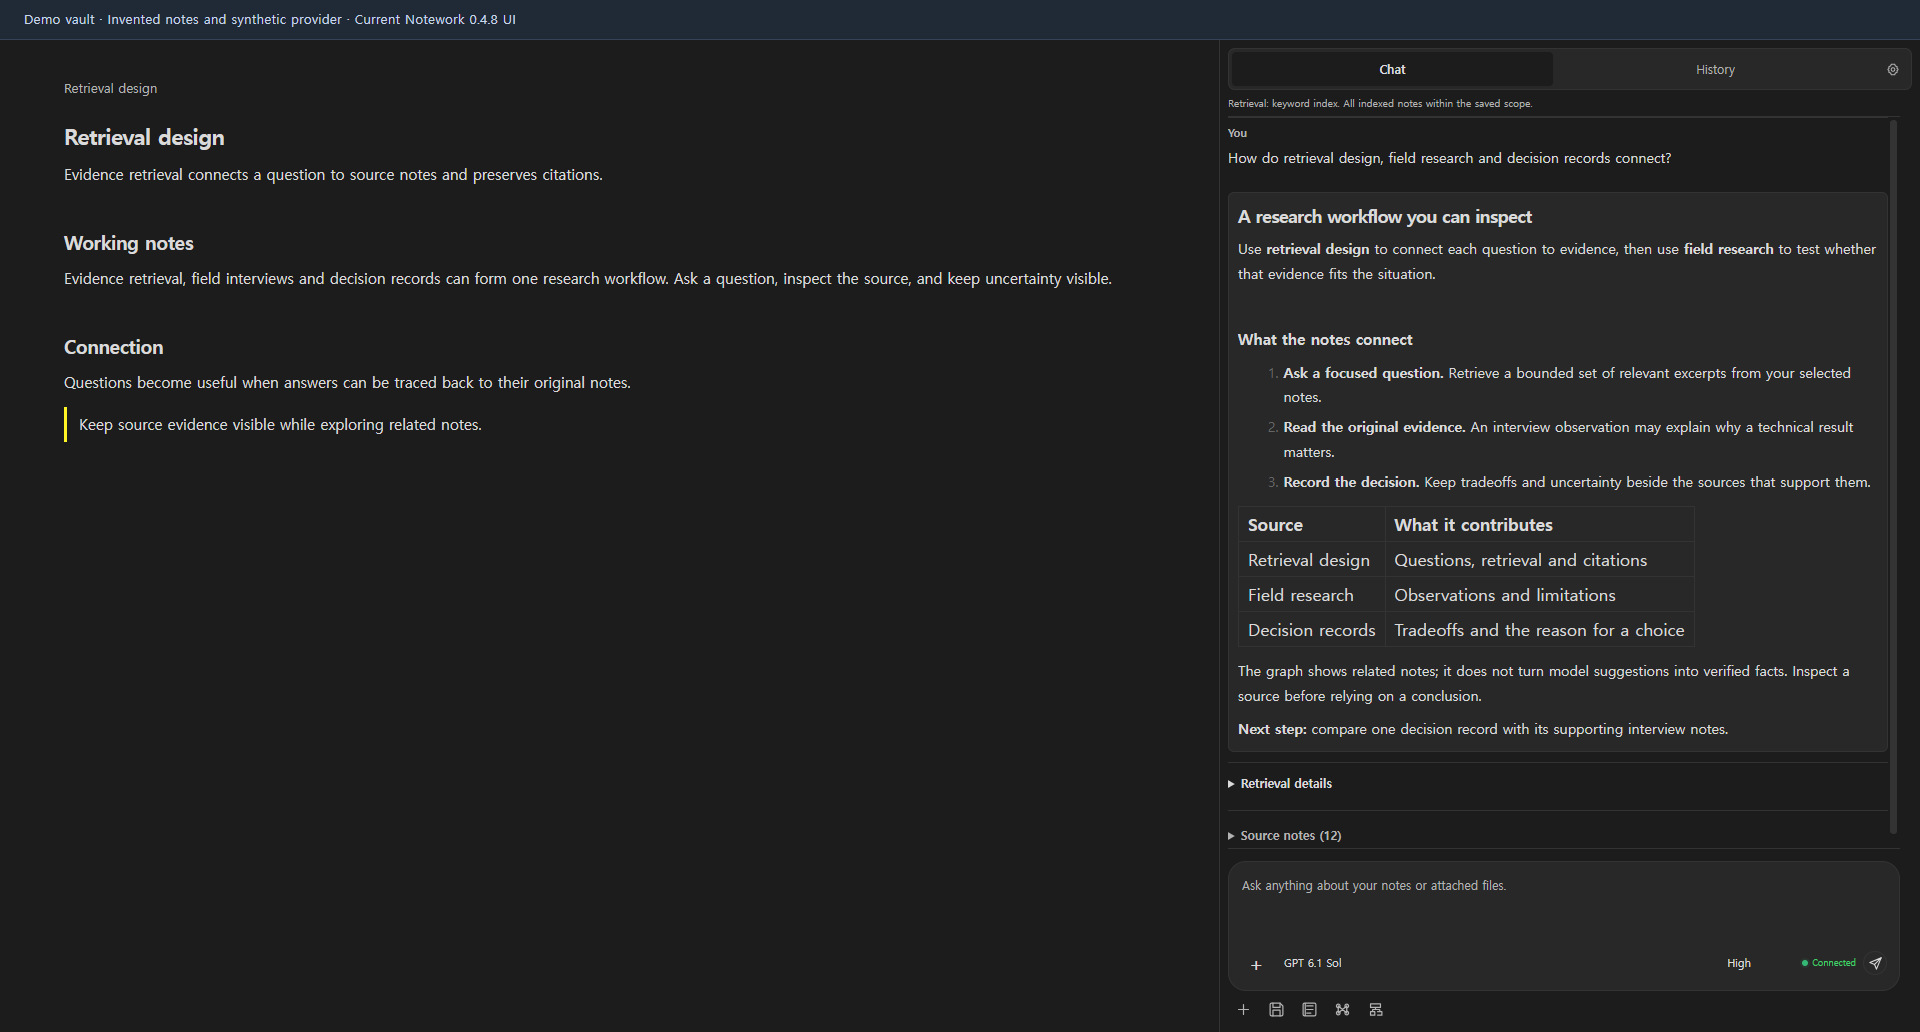1920x1032 pixels.
Task: Click the Retrieval design note title
Action: click(x=144, y=137)
